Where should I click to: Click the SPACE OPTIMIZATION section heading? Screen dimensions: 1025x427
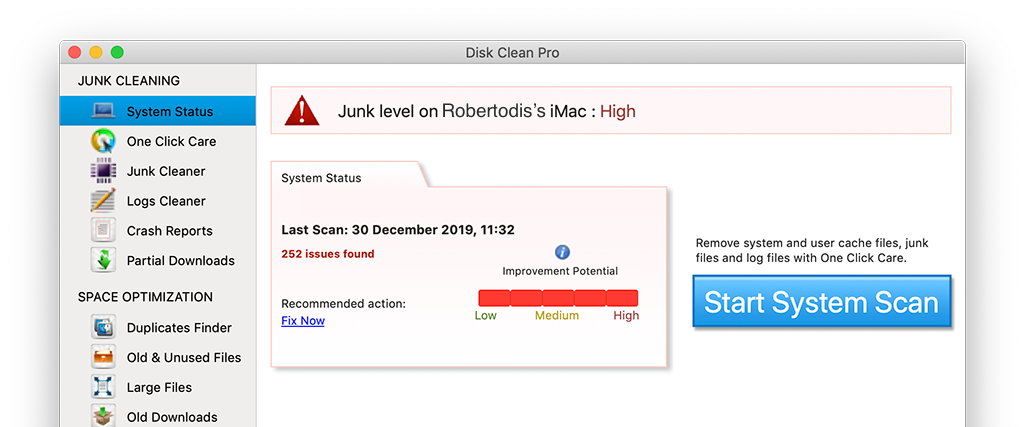[x=145, y=297]
